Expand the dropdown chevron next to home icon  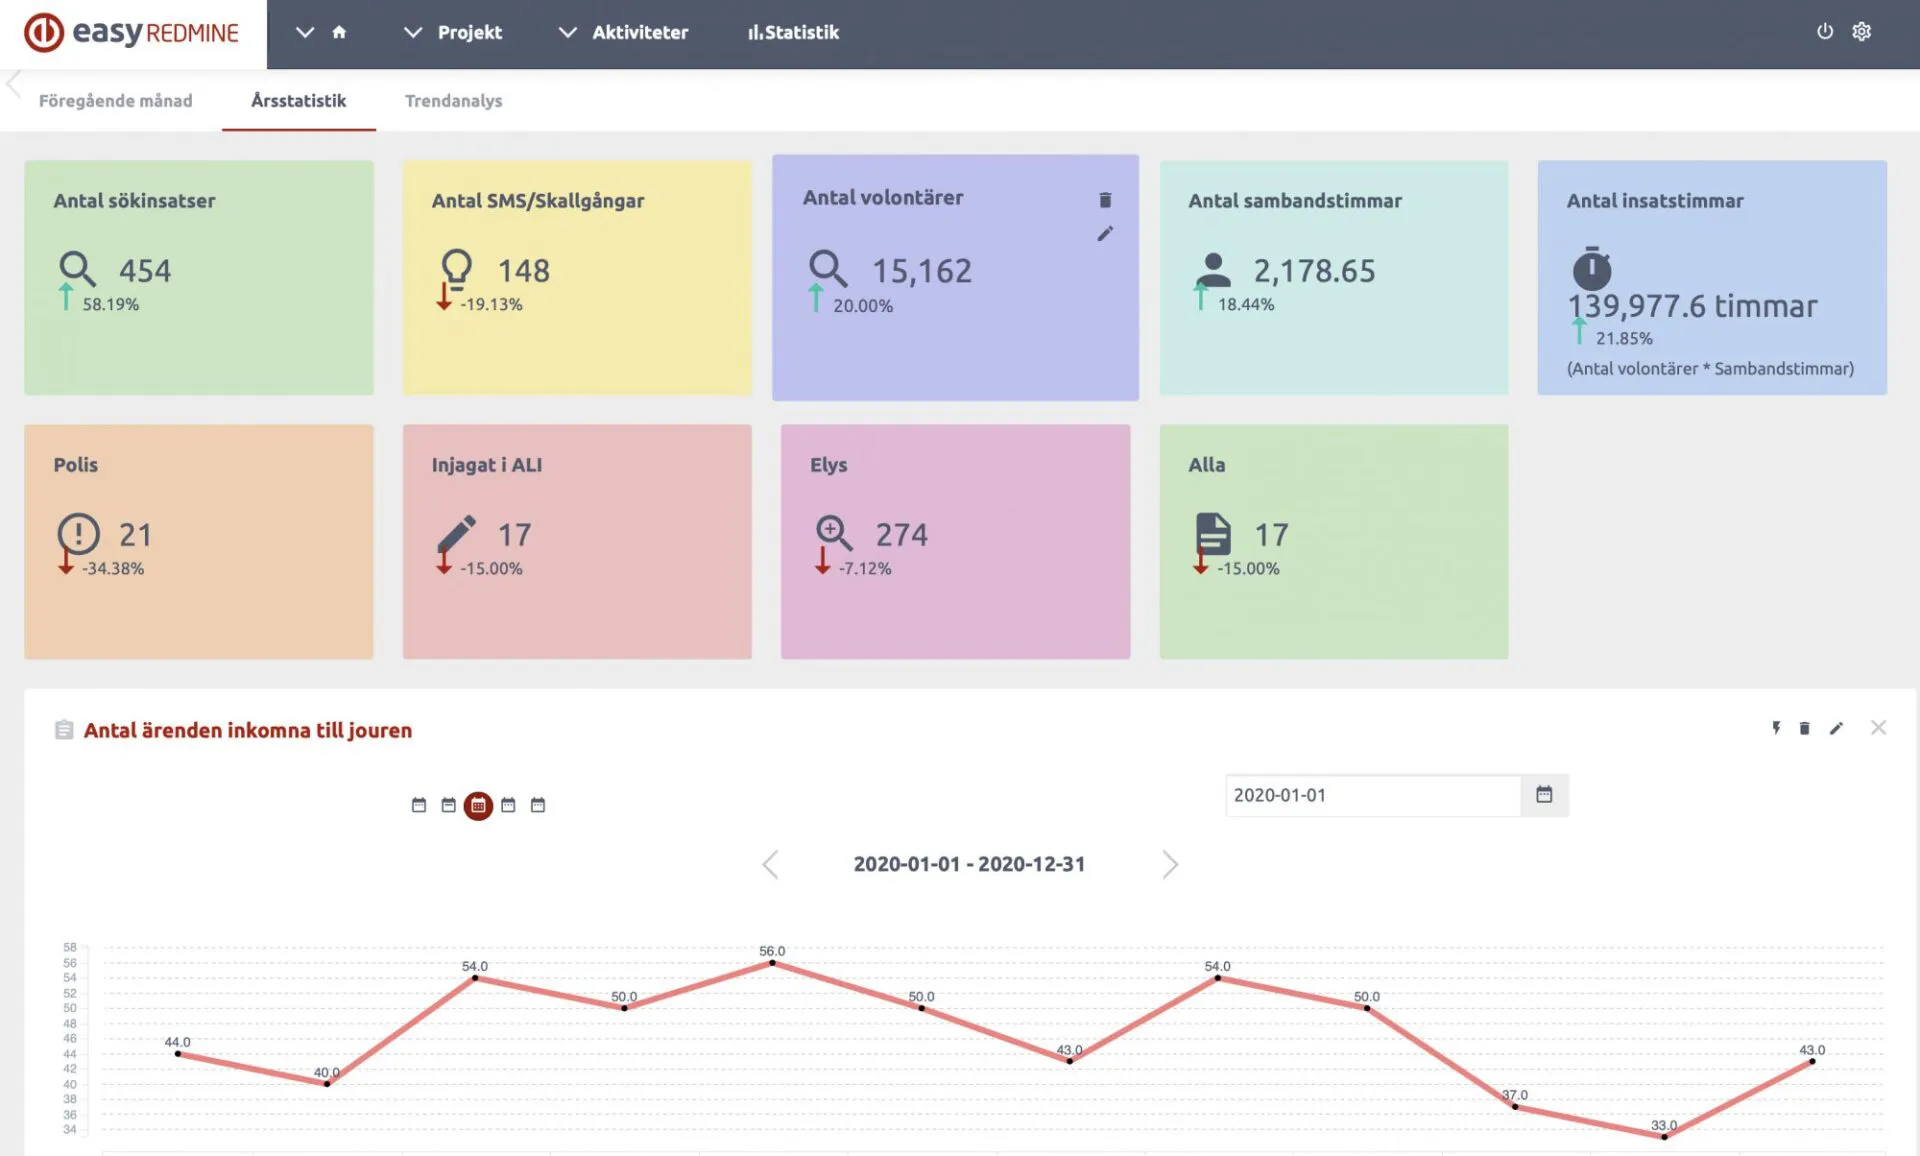(305, 32)
